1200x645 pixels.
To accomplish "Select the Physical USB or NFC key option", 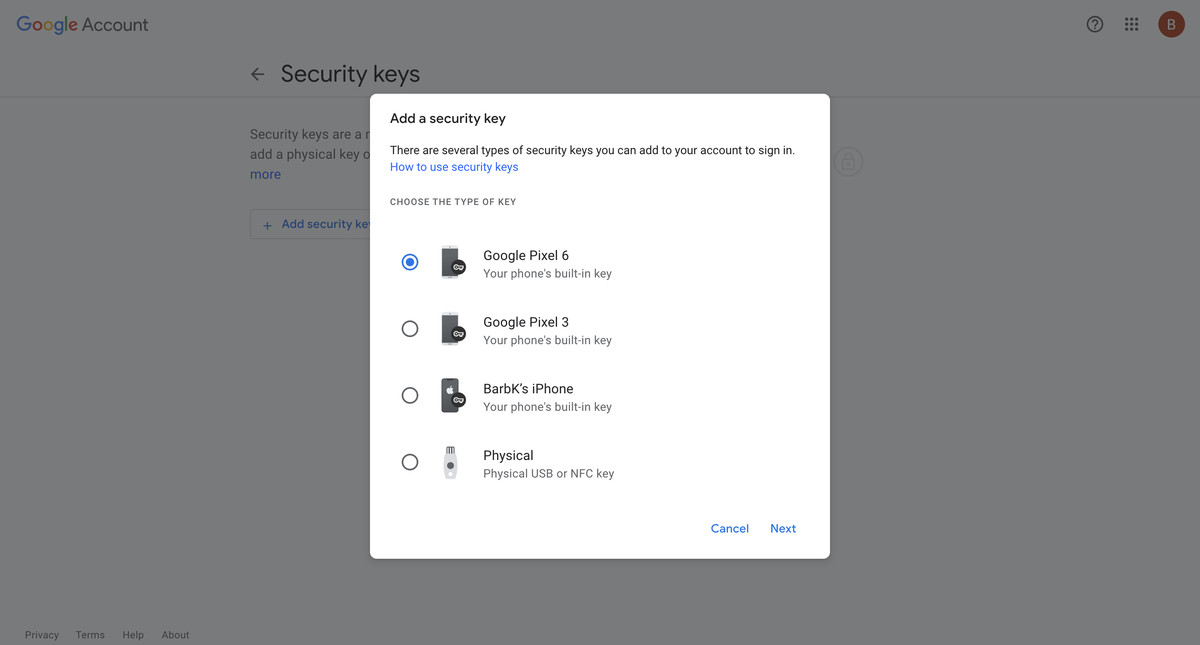I will [x=409, y=461].
